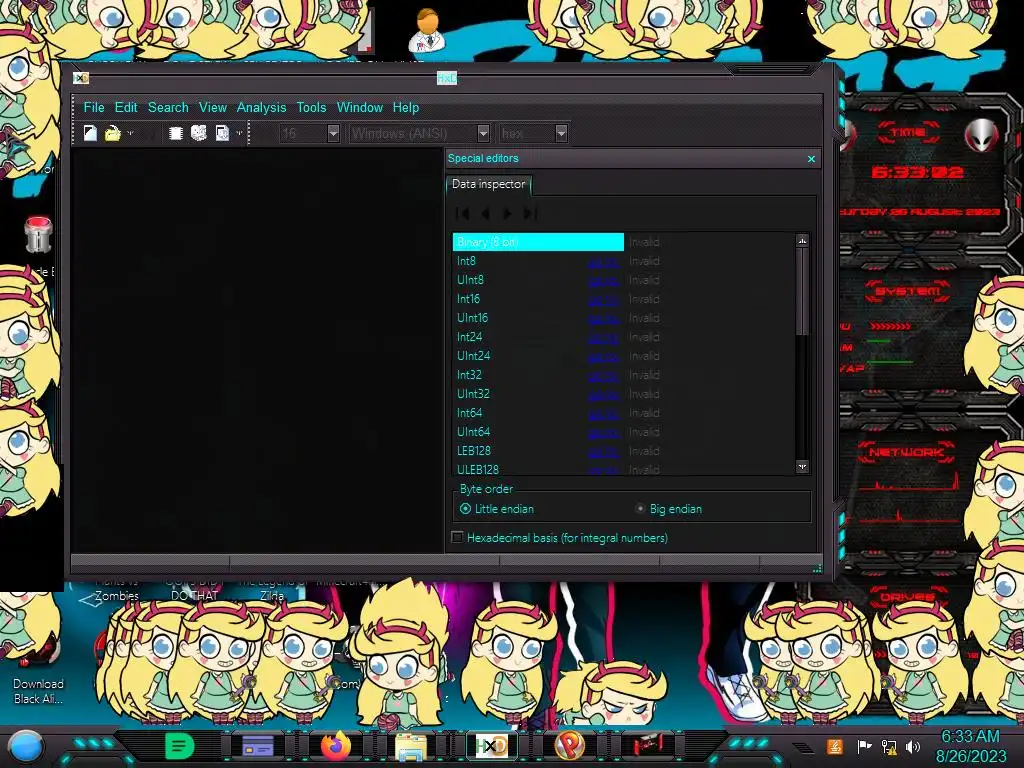Click the red app icon on taskbar
The image size is (1024, 768).
pos(647,745)
